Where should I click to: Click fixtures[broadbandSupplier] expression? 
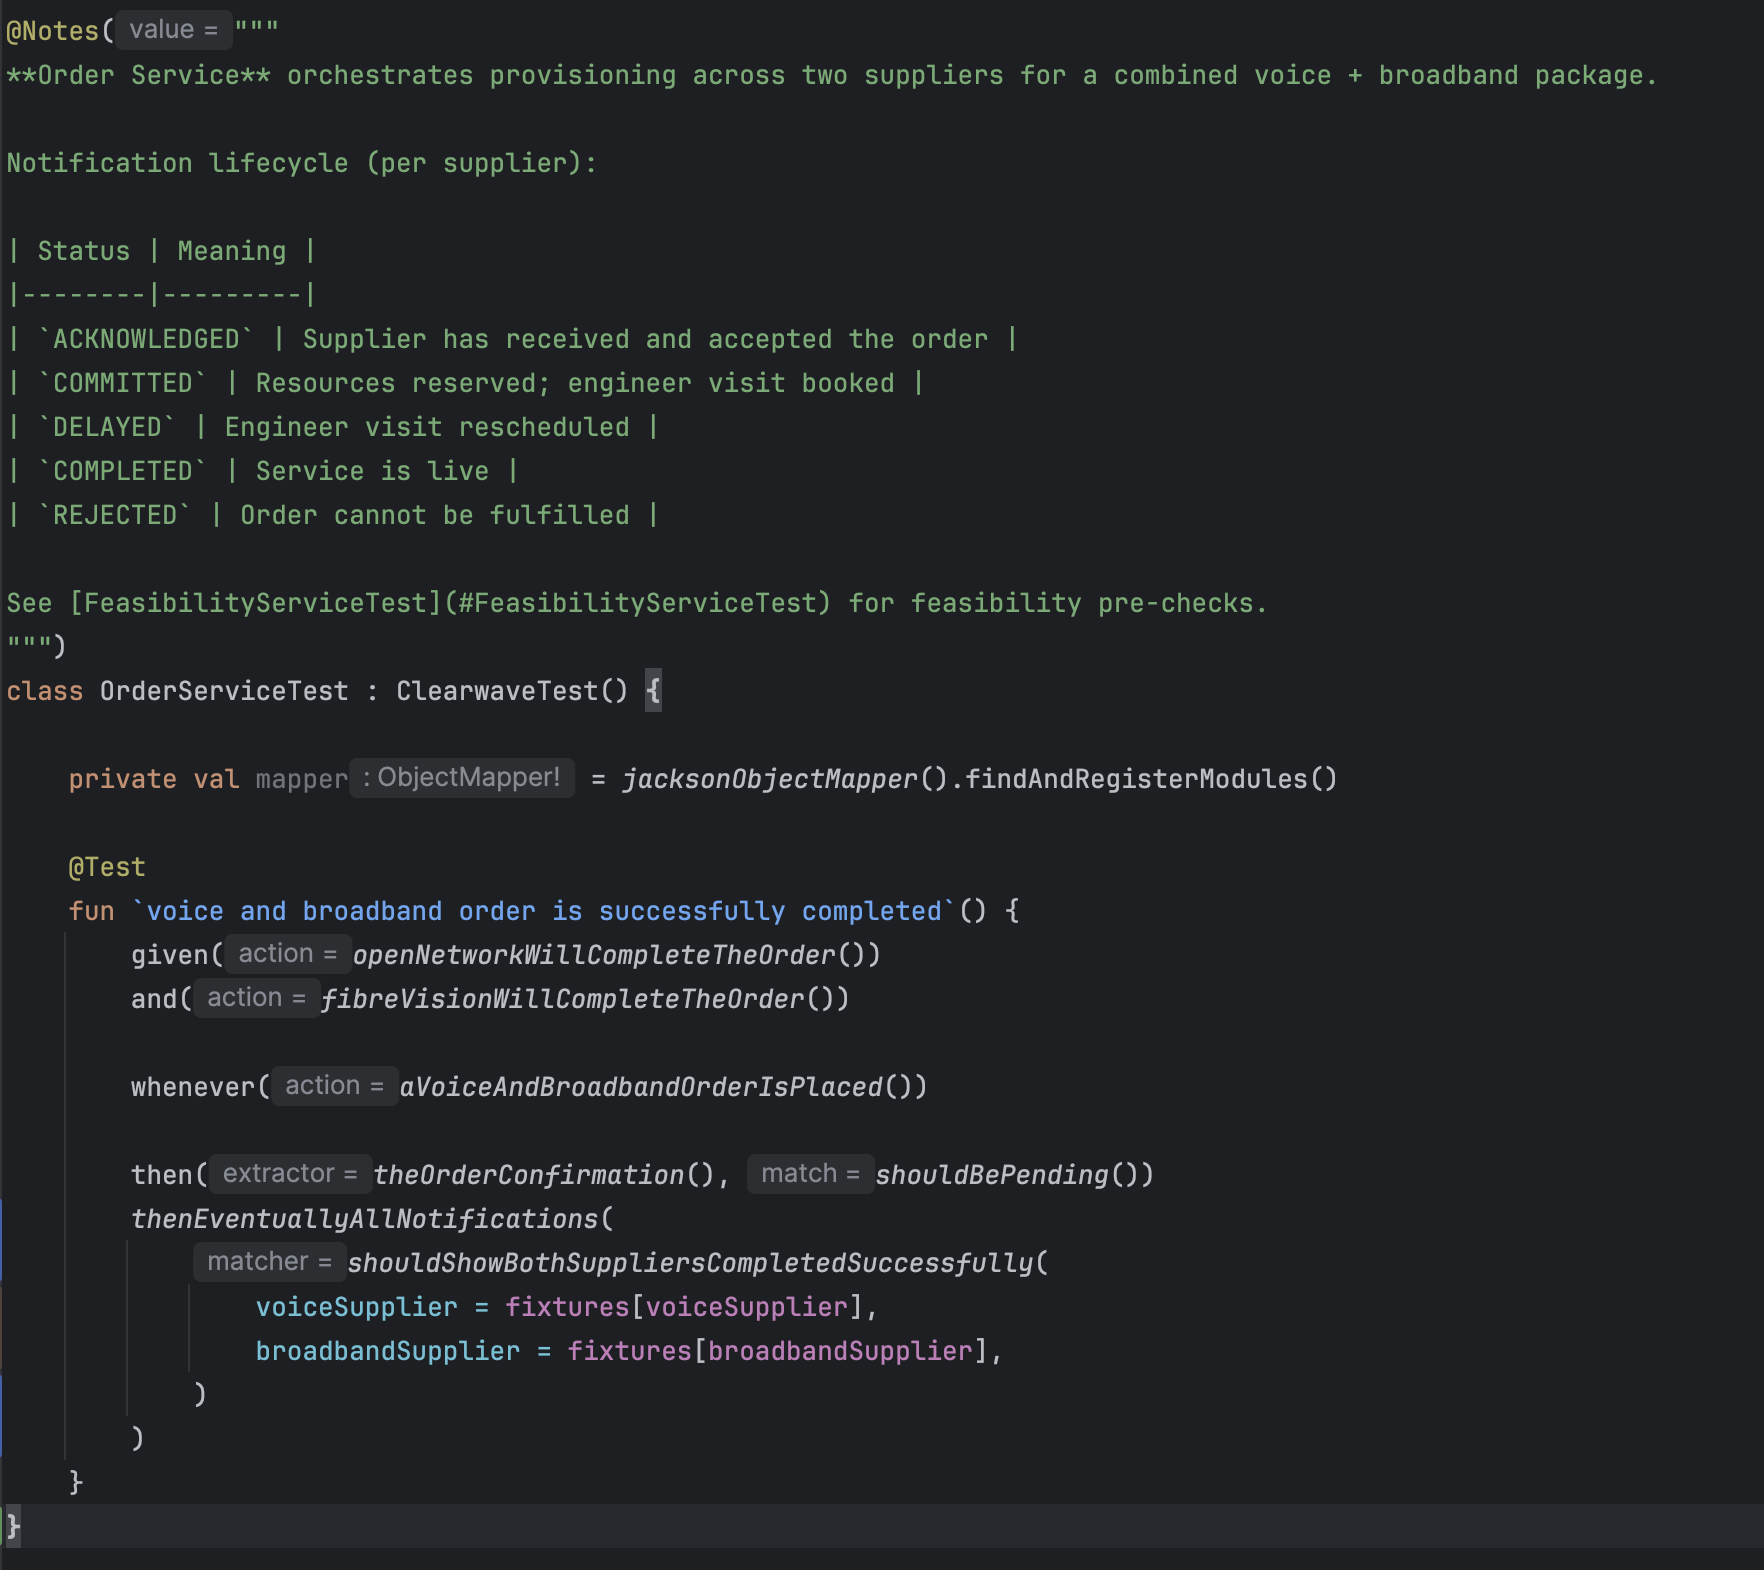[778, 1351]
